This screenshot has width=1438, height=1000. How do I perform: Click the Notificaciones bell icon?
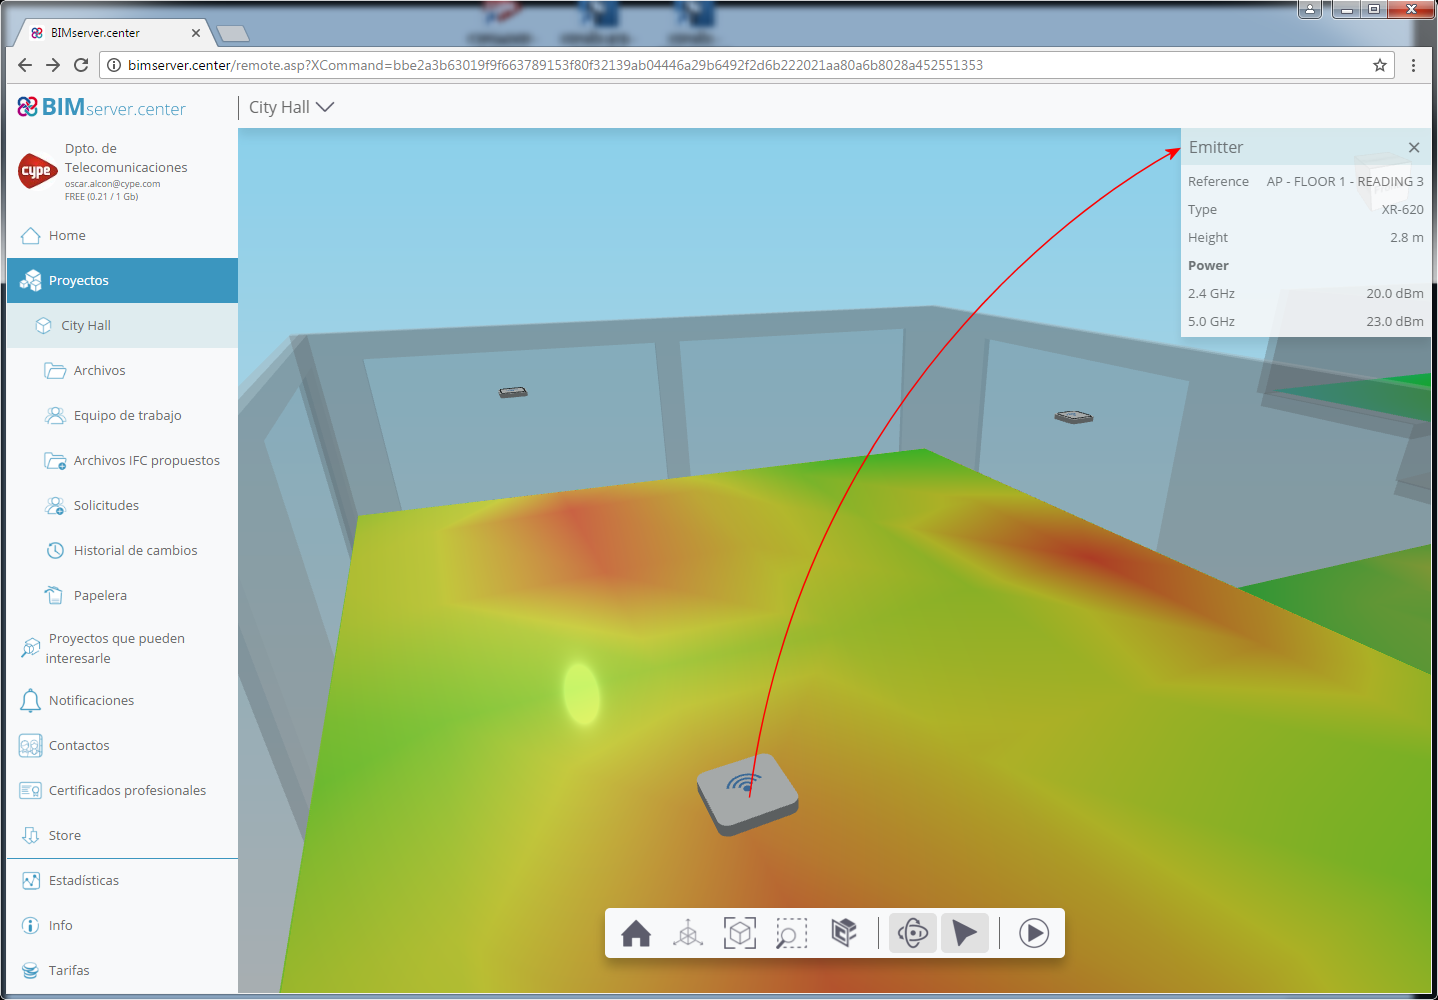[31, 701]
